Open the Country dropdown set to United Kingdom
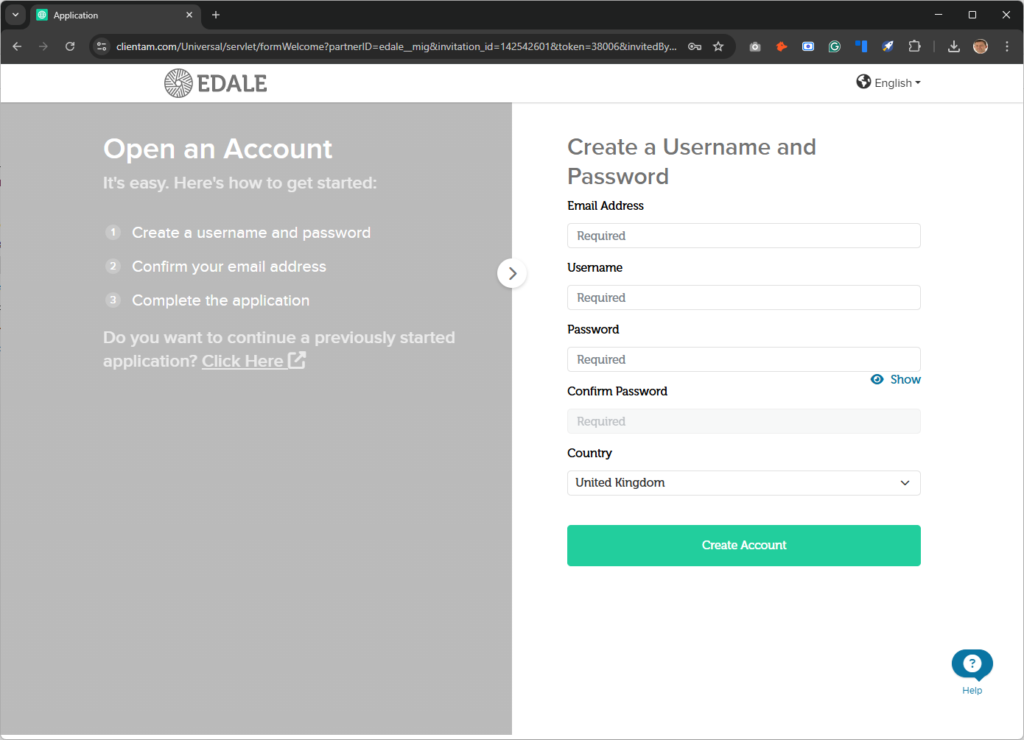1024x740 pixels. (x=744, y=483)
